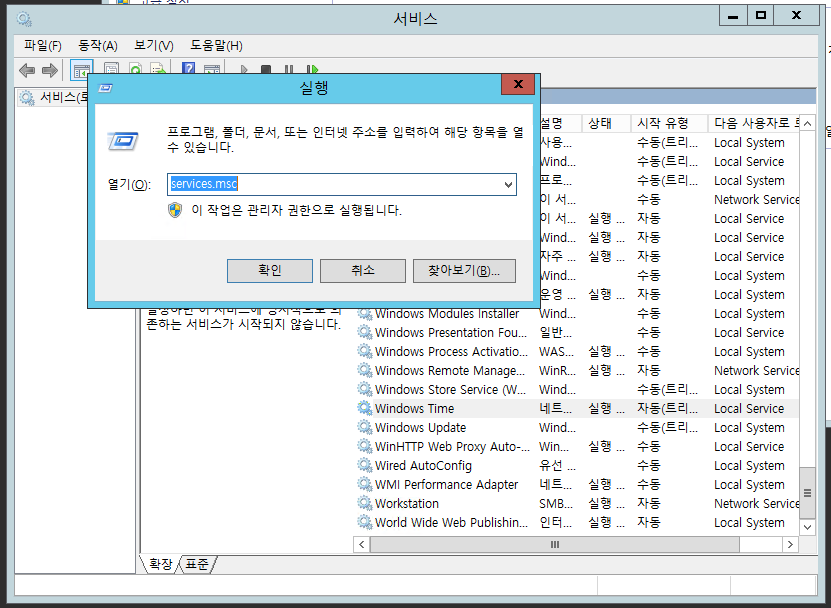
Task: Click the Restart Service toolbar icon
Action: click(312, 69)
